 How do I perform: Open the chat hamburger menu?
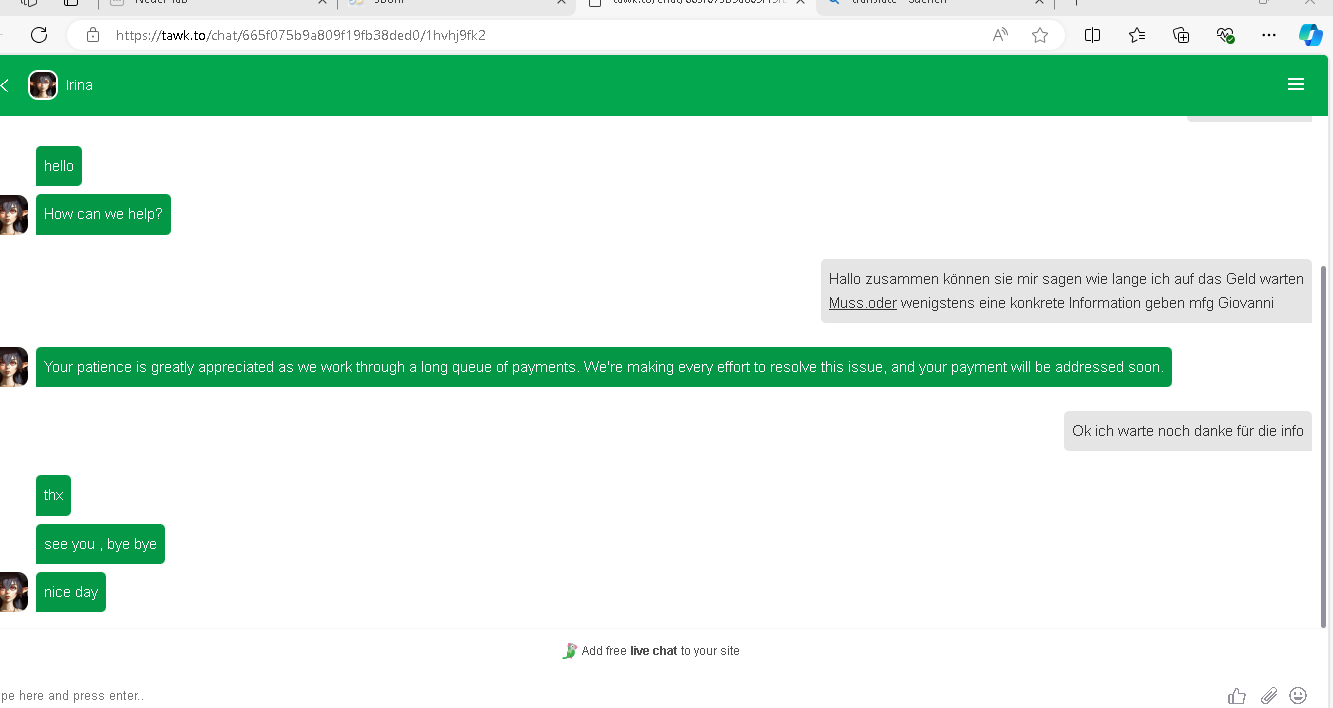coord(1295,85)
